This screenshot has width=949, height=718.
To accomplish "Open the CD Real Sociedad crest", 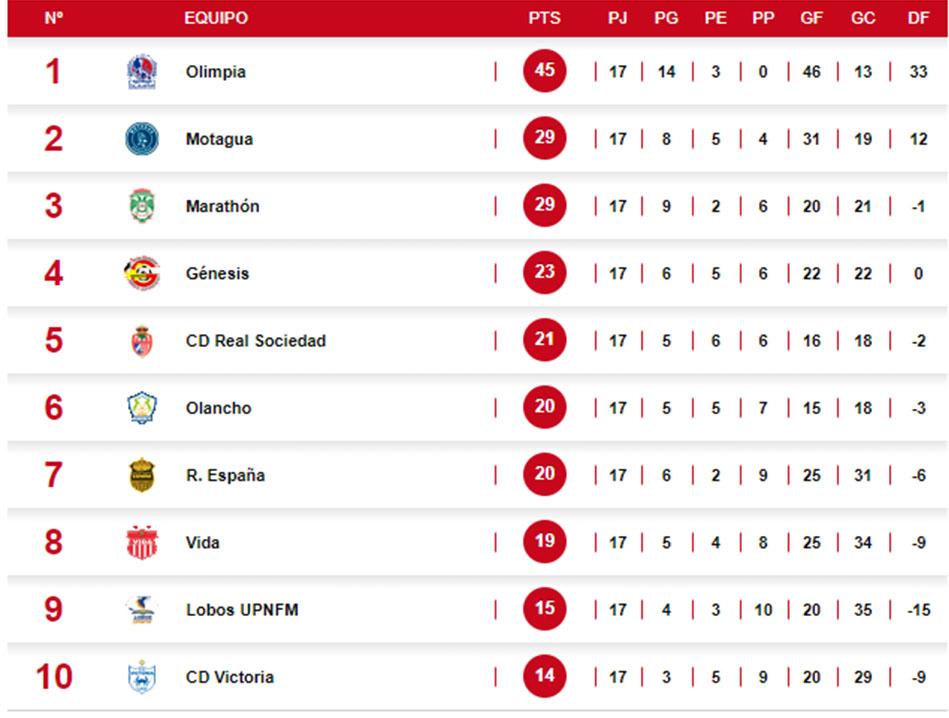I will pos(142,341).
